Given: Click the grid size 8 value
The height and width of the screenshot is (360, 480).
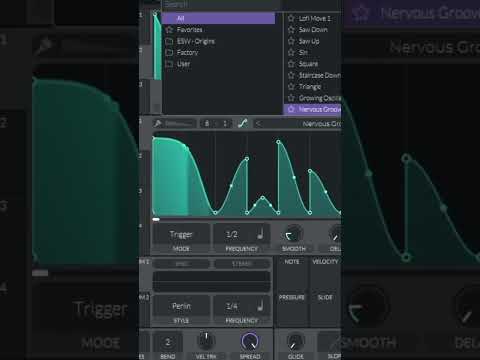Looking at the screenshot, I should click(x=207, y=124).
